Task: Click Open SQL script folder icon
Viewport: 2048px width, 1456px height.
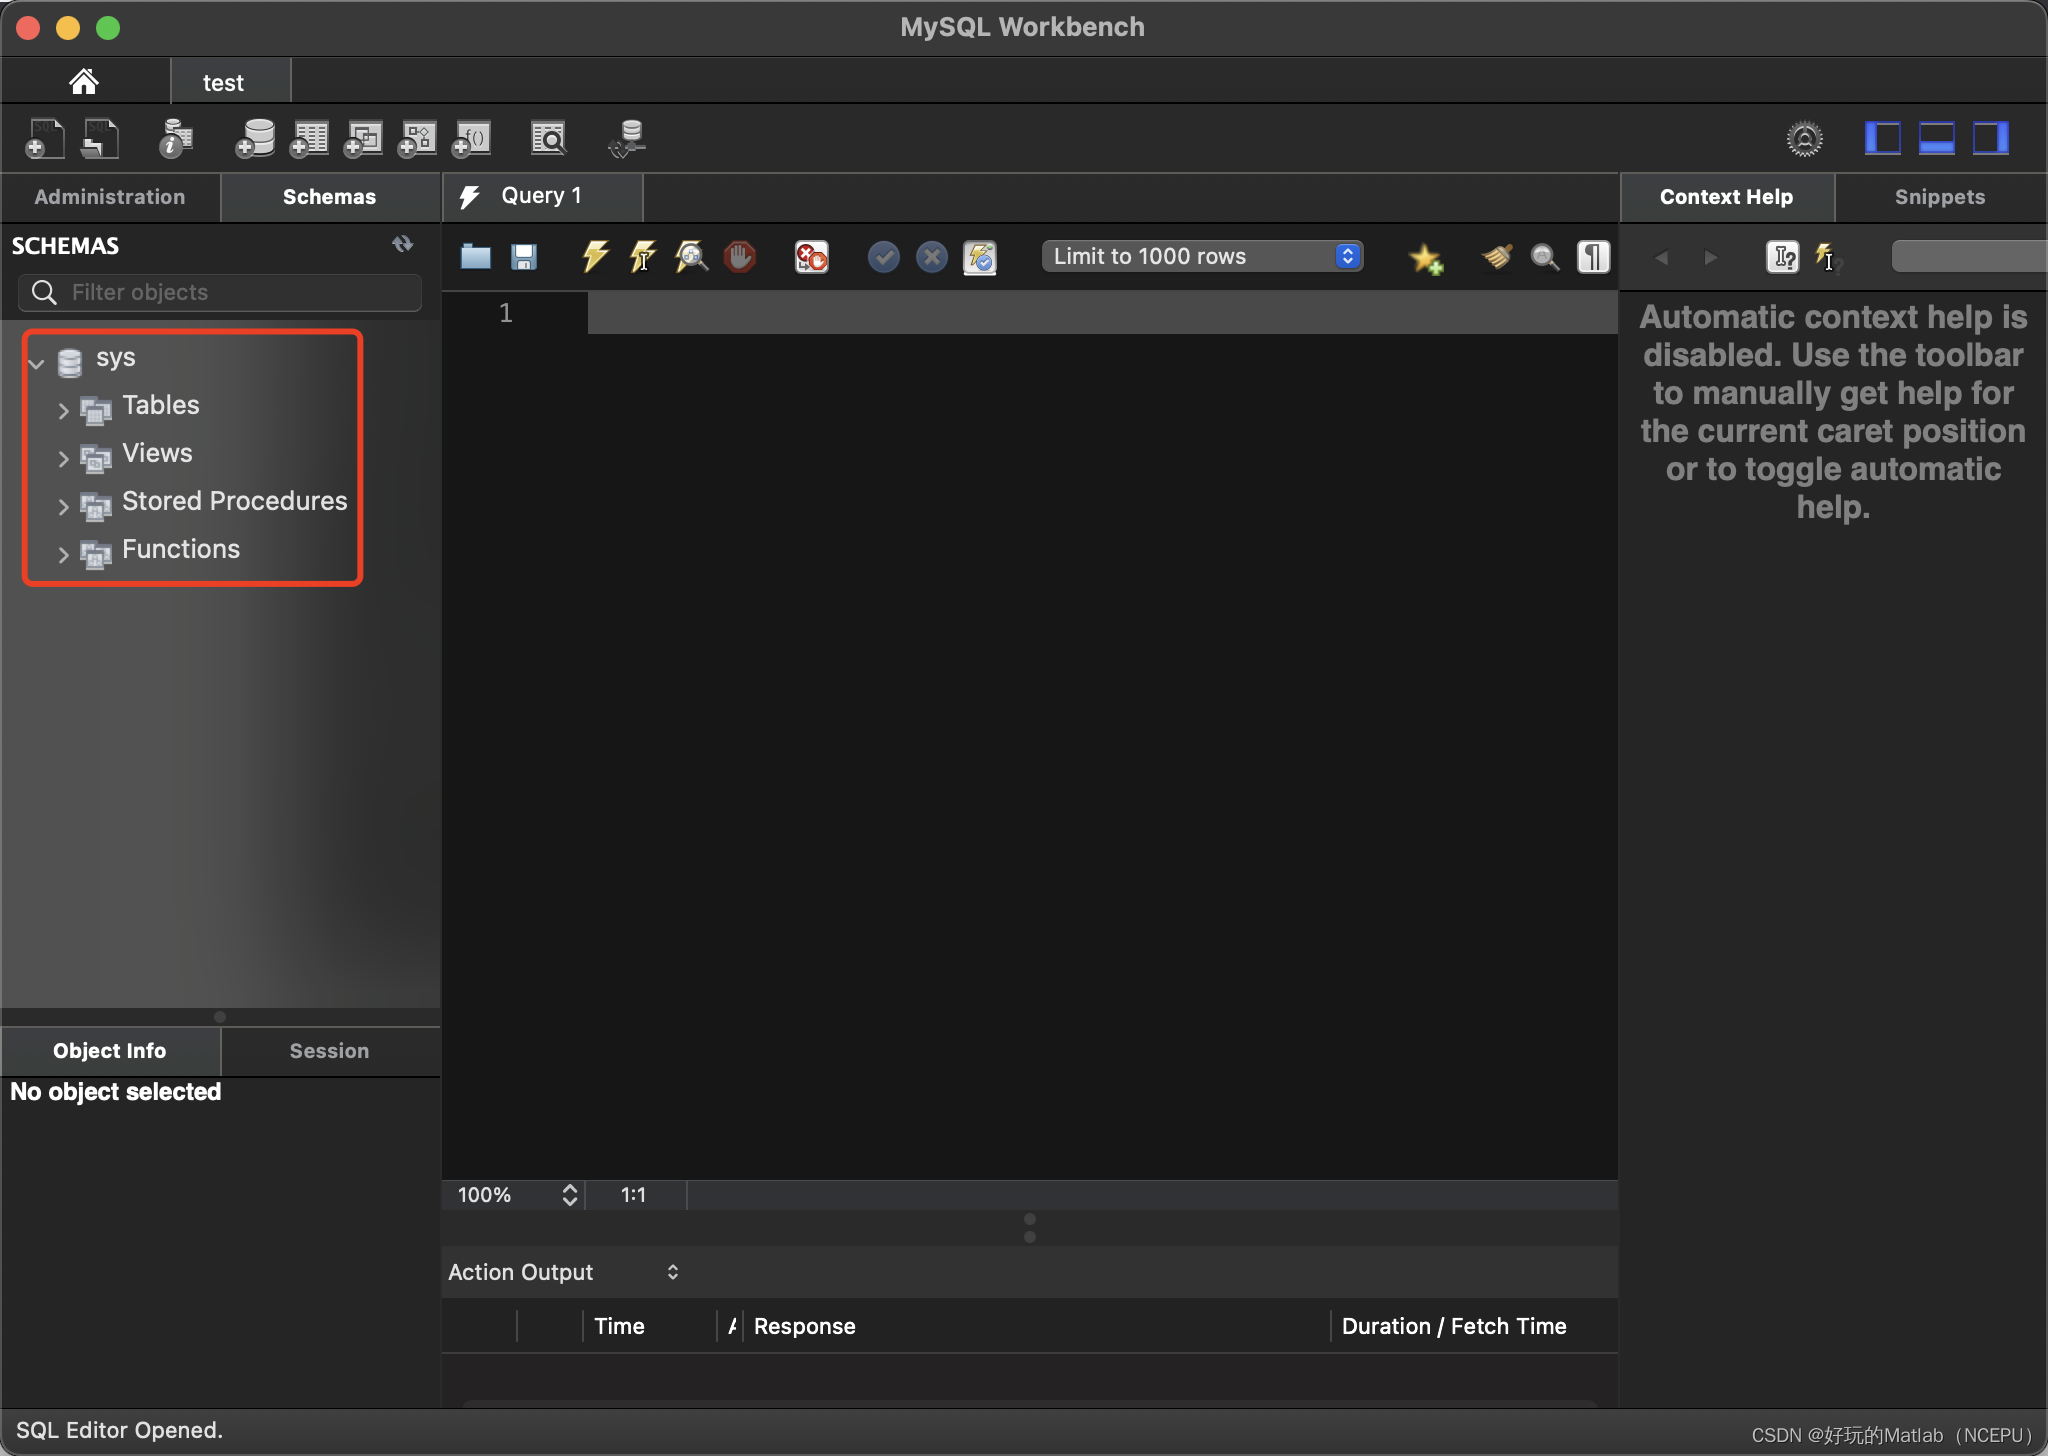Action: pos(475,257)
